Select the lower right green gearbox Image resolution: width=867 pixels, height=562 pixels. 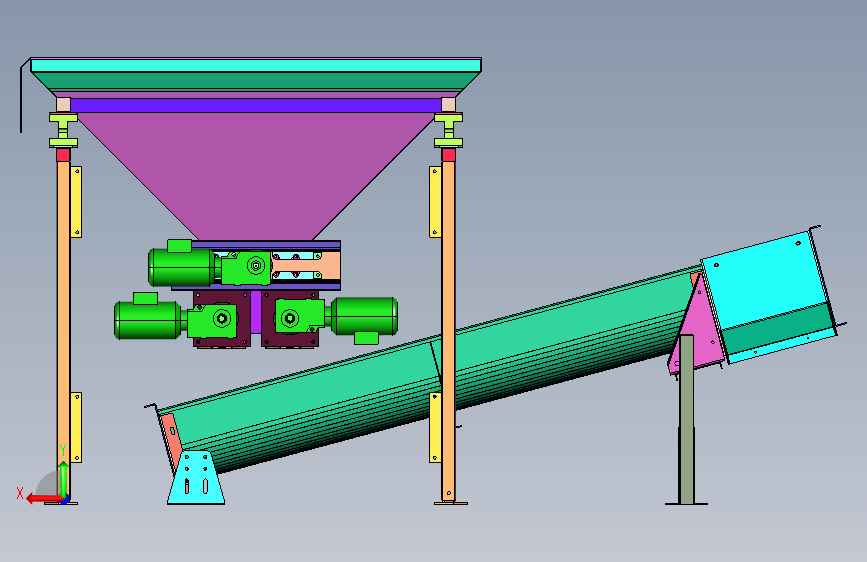tap(299, 316)
